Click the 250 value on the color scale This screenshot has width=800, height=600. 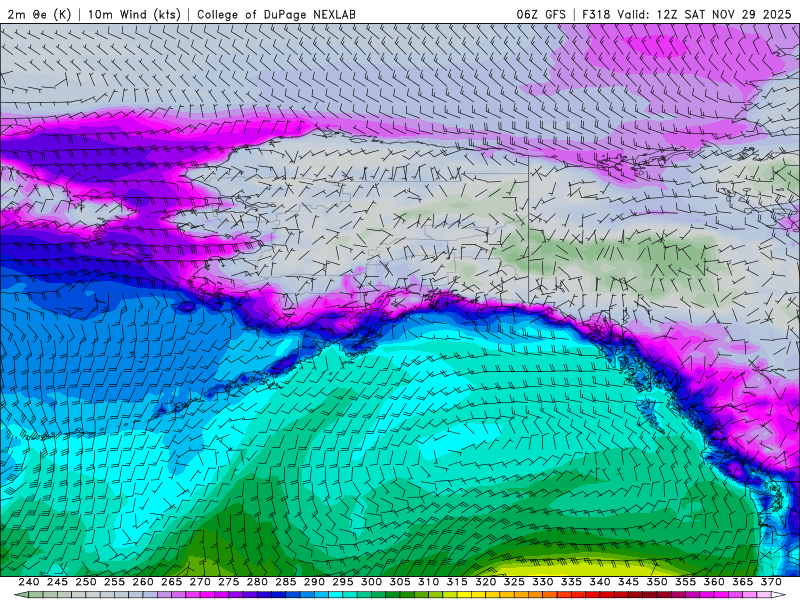tap(86, 582)
